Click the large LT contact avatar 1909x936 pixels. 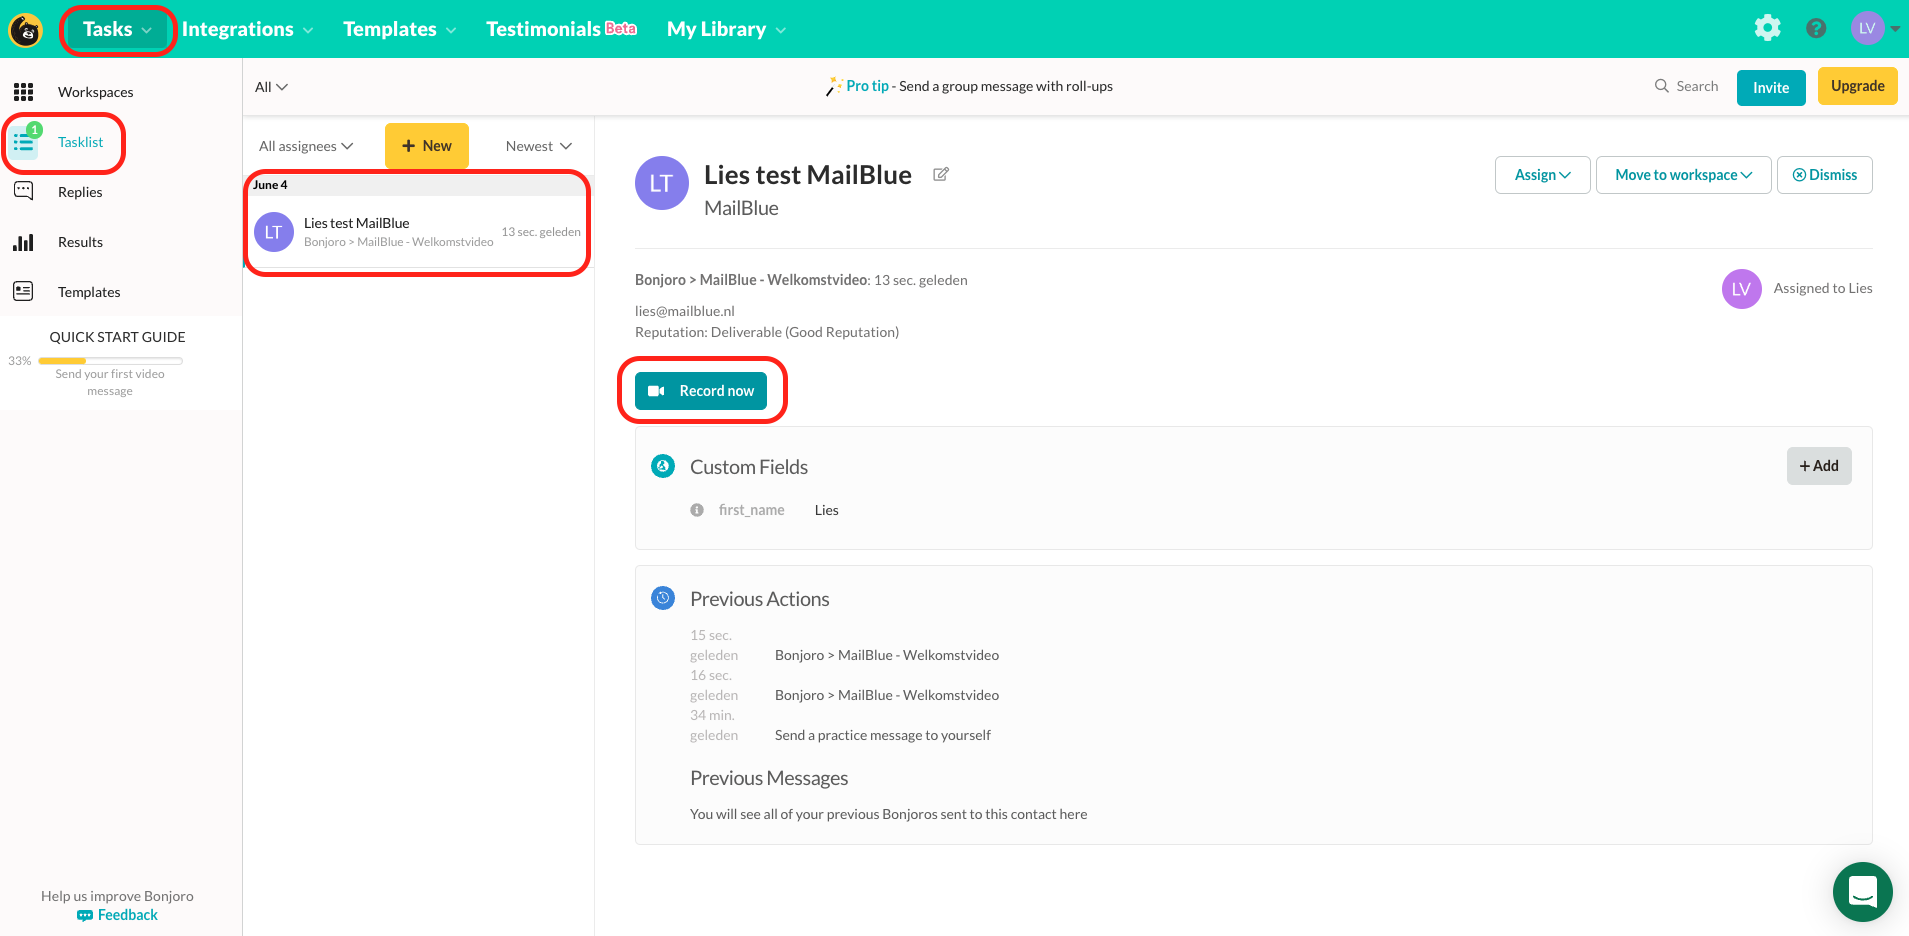tap(662, 183)
